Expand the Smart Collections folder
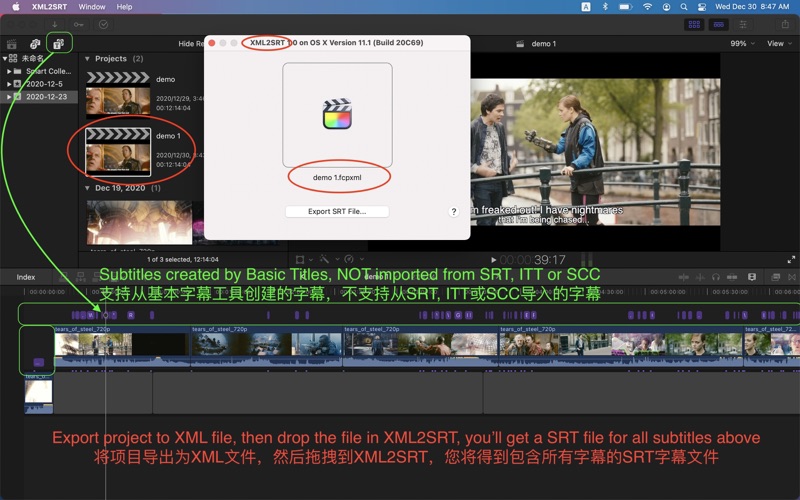The width and height of the screenshot is (800, 500). (9, 71)
